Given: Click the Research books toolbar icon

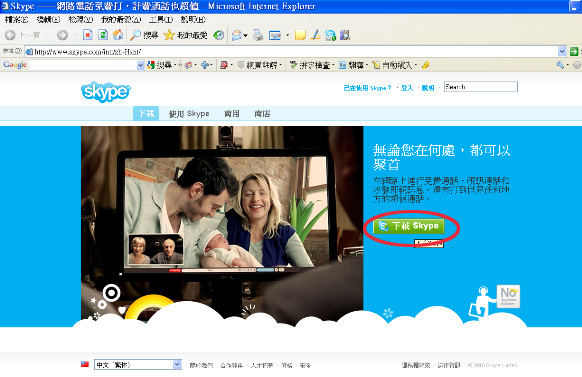Looking at the screenshot, I should [345, 35].
